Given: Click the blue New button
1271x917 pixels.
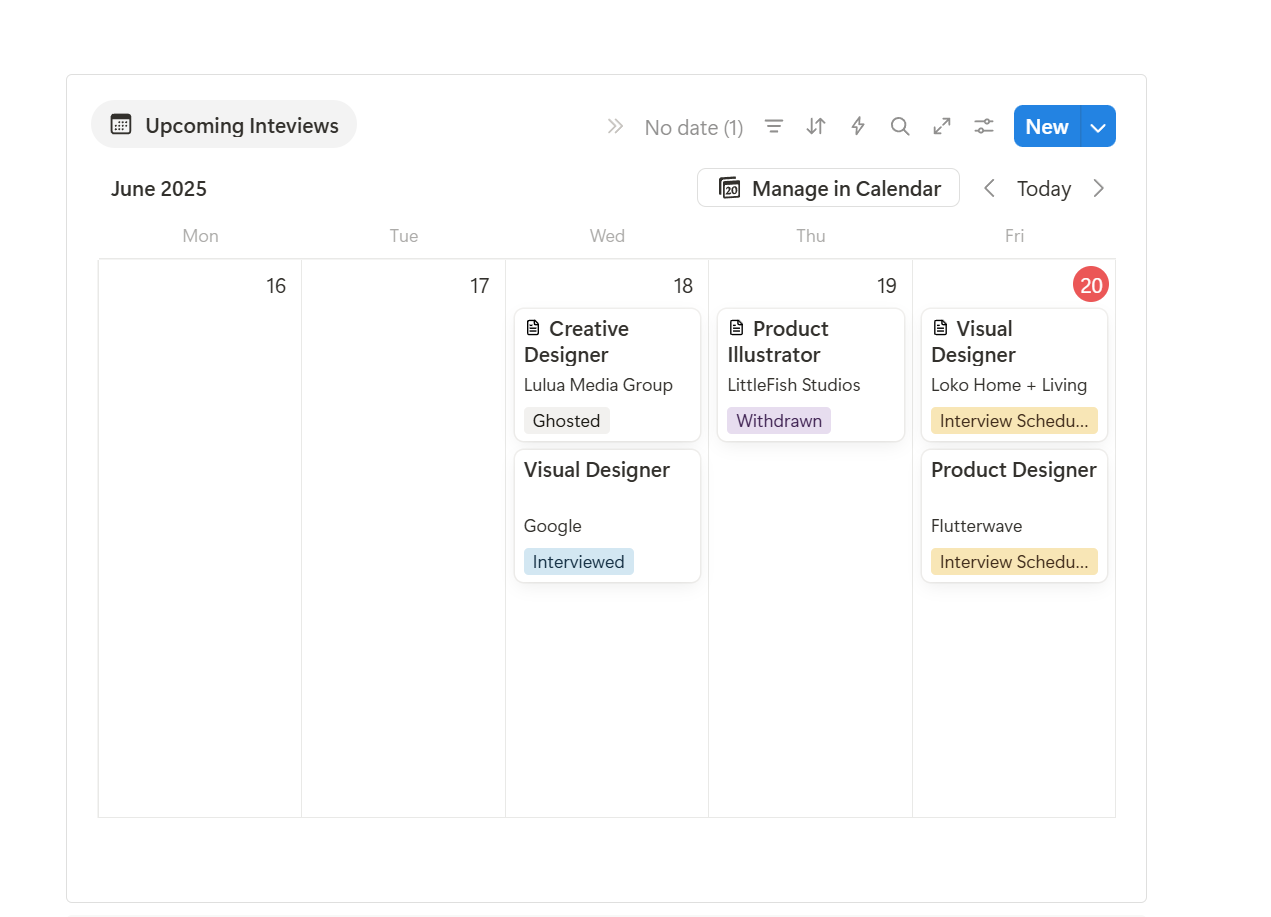Looking at the screenshot, I should tap(1046, 127).
